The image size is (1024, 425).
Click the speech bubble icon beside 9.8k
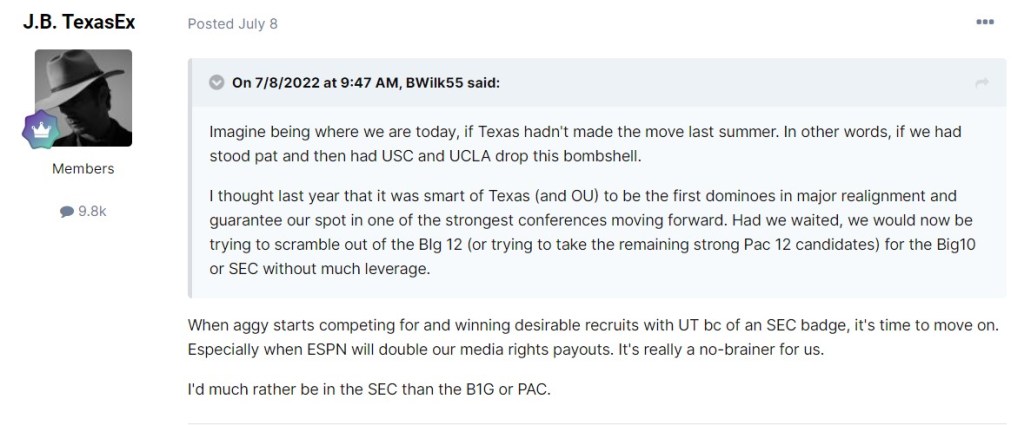(x=66, y=211)
